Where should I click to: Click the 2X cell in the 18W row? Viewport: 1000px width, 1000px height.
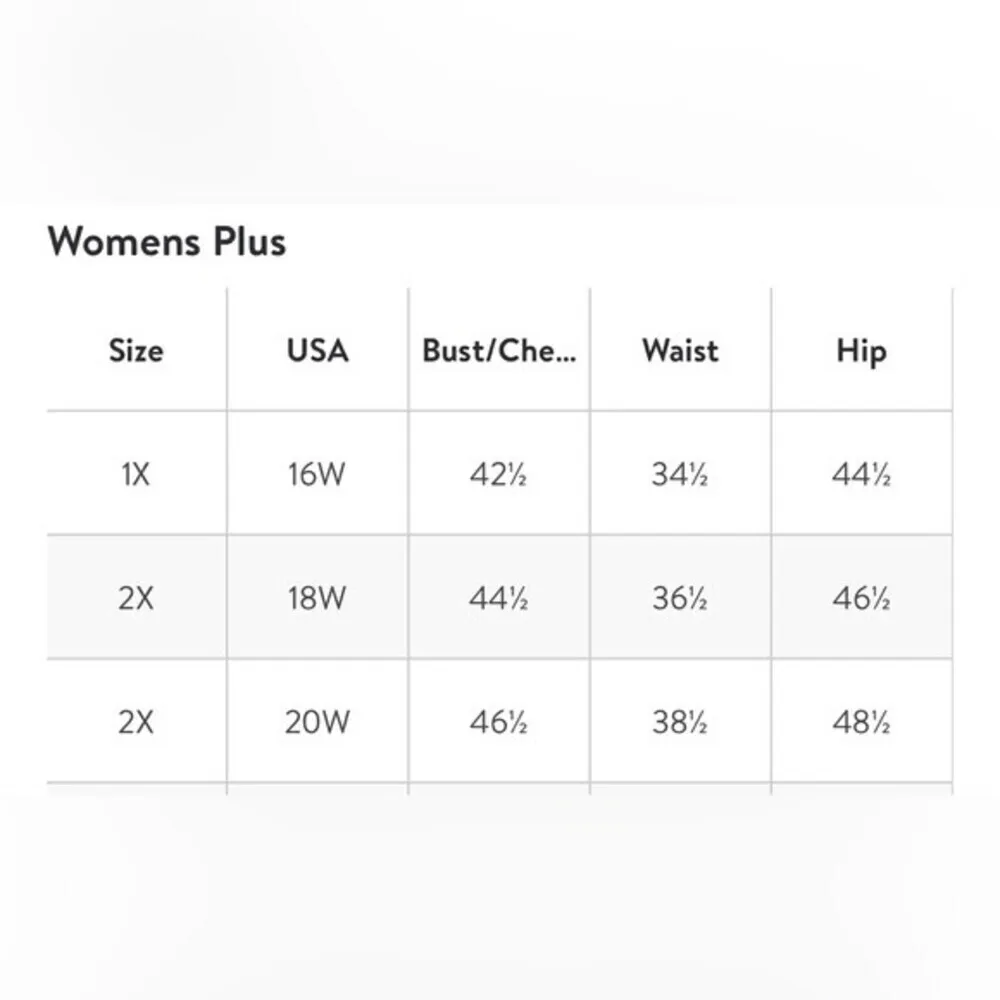136,598
